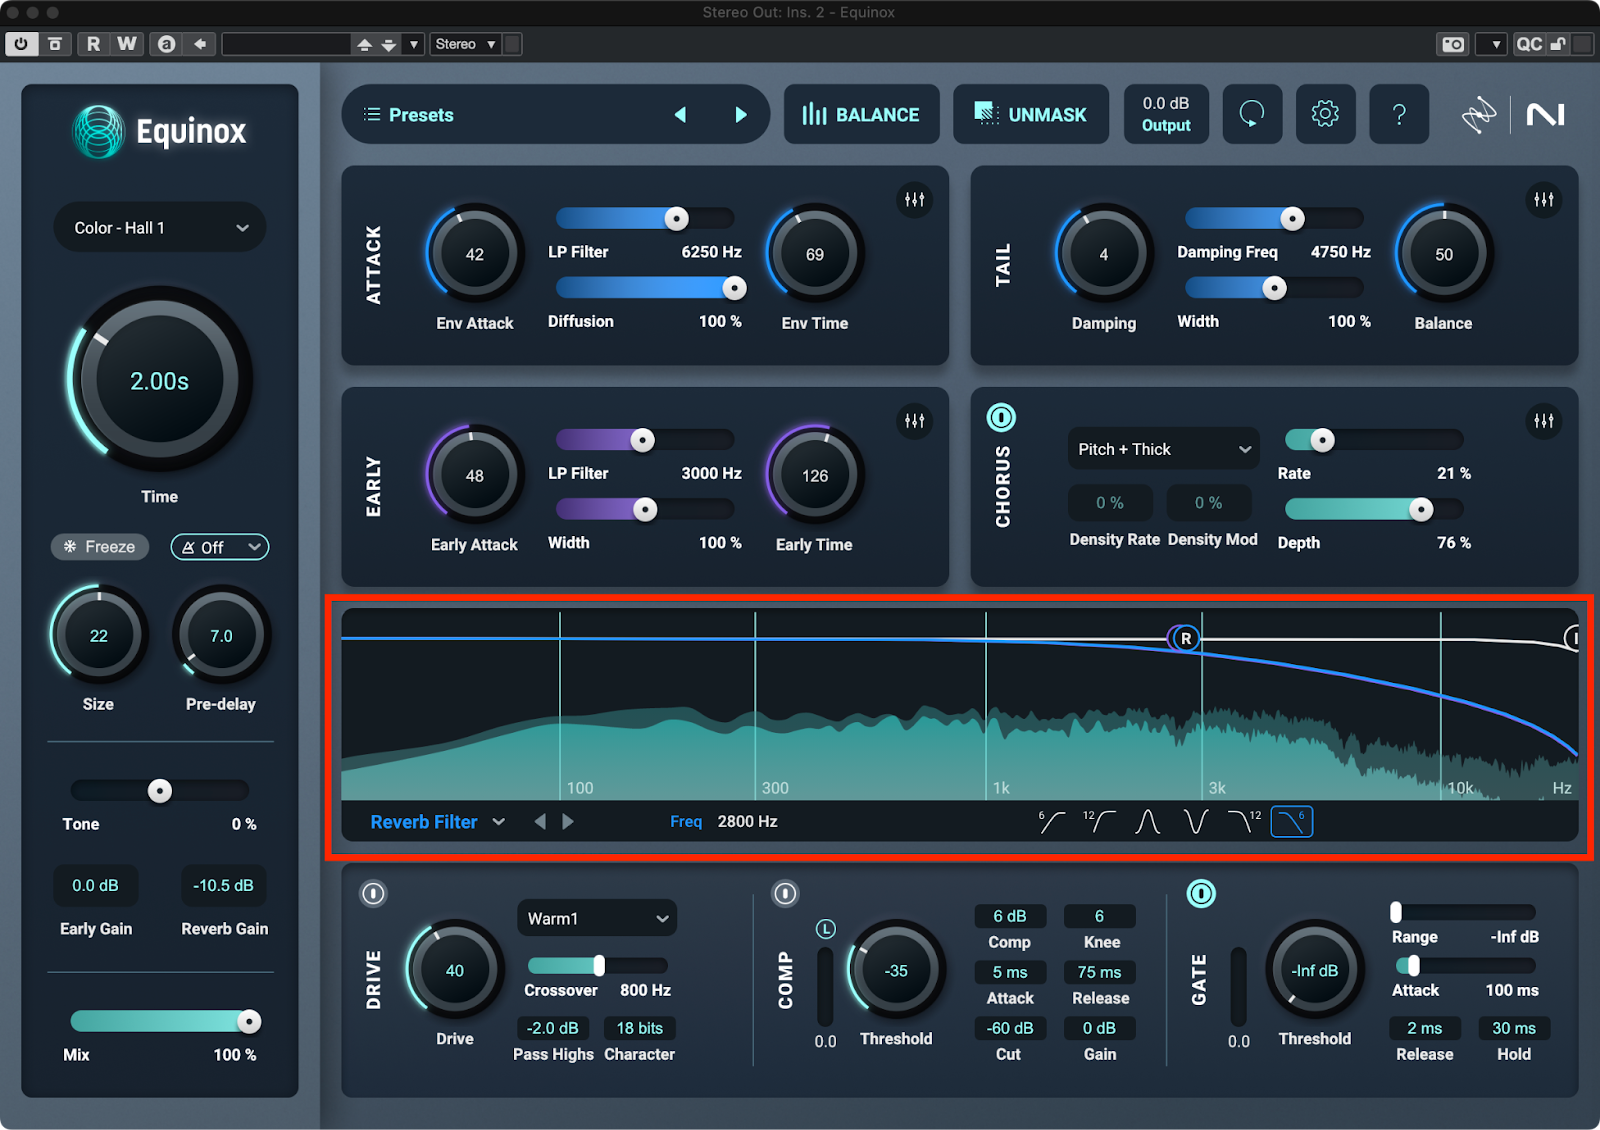Select the notch cut filter shape

coord(1195,822)
